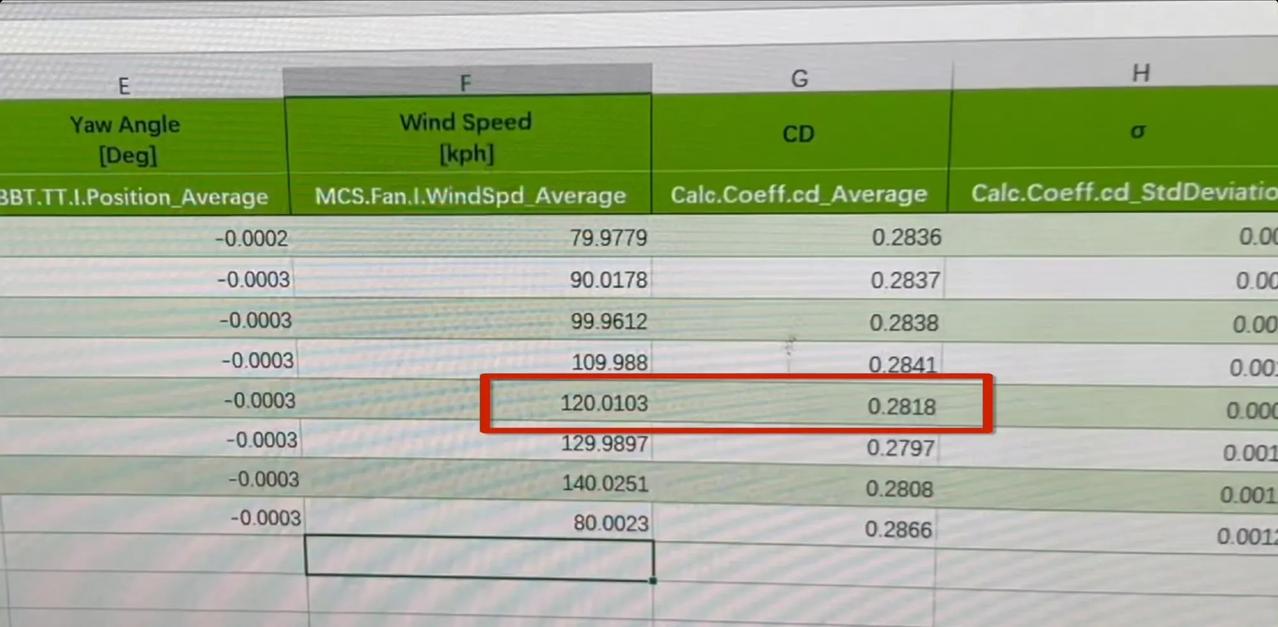Click the σ header cell

click(1138, 130)
